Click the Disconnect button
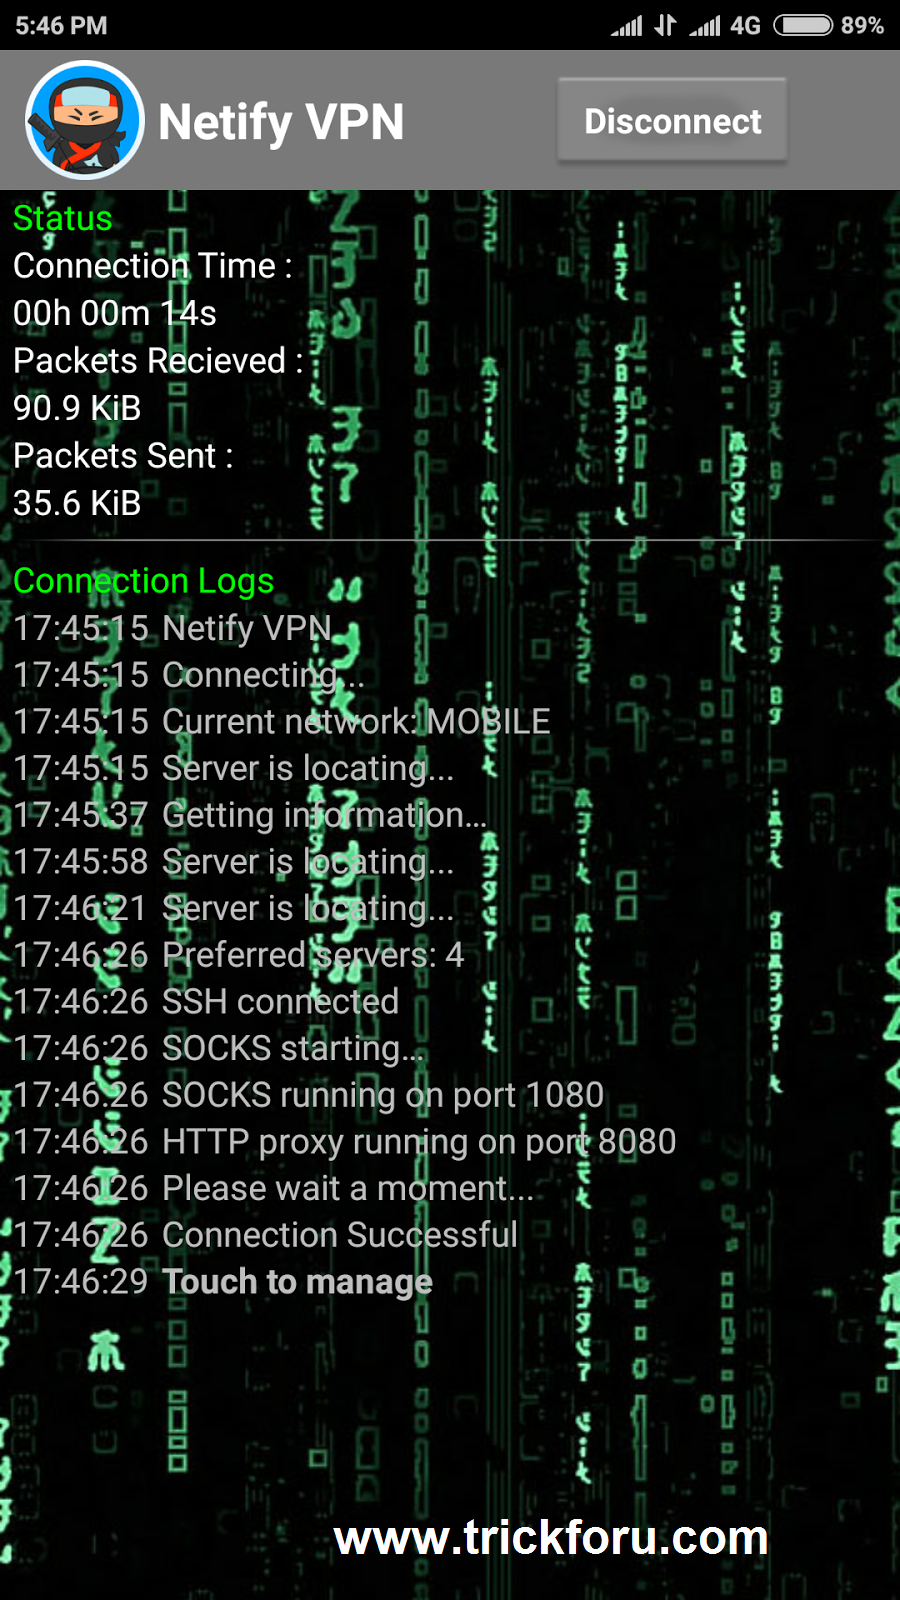 point(672,120)
